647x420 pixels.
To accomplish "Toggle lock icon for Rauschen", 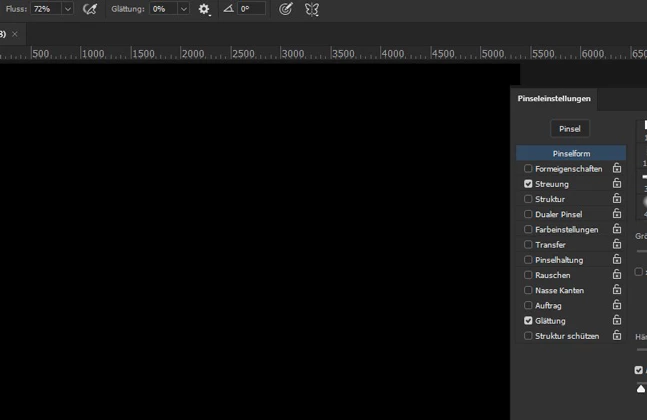I will coord(617,275).
